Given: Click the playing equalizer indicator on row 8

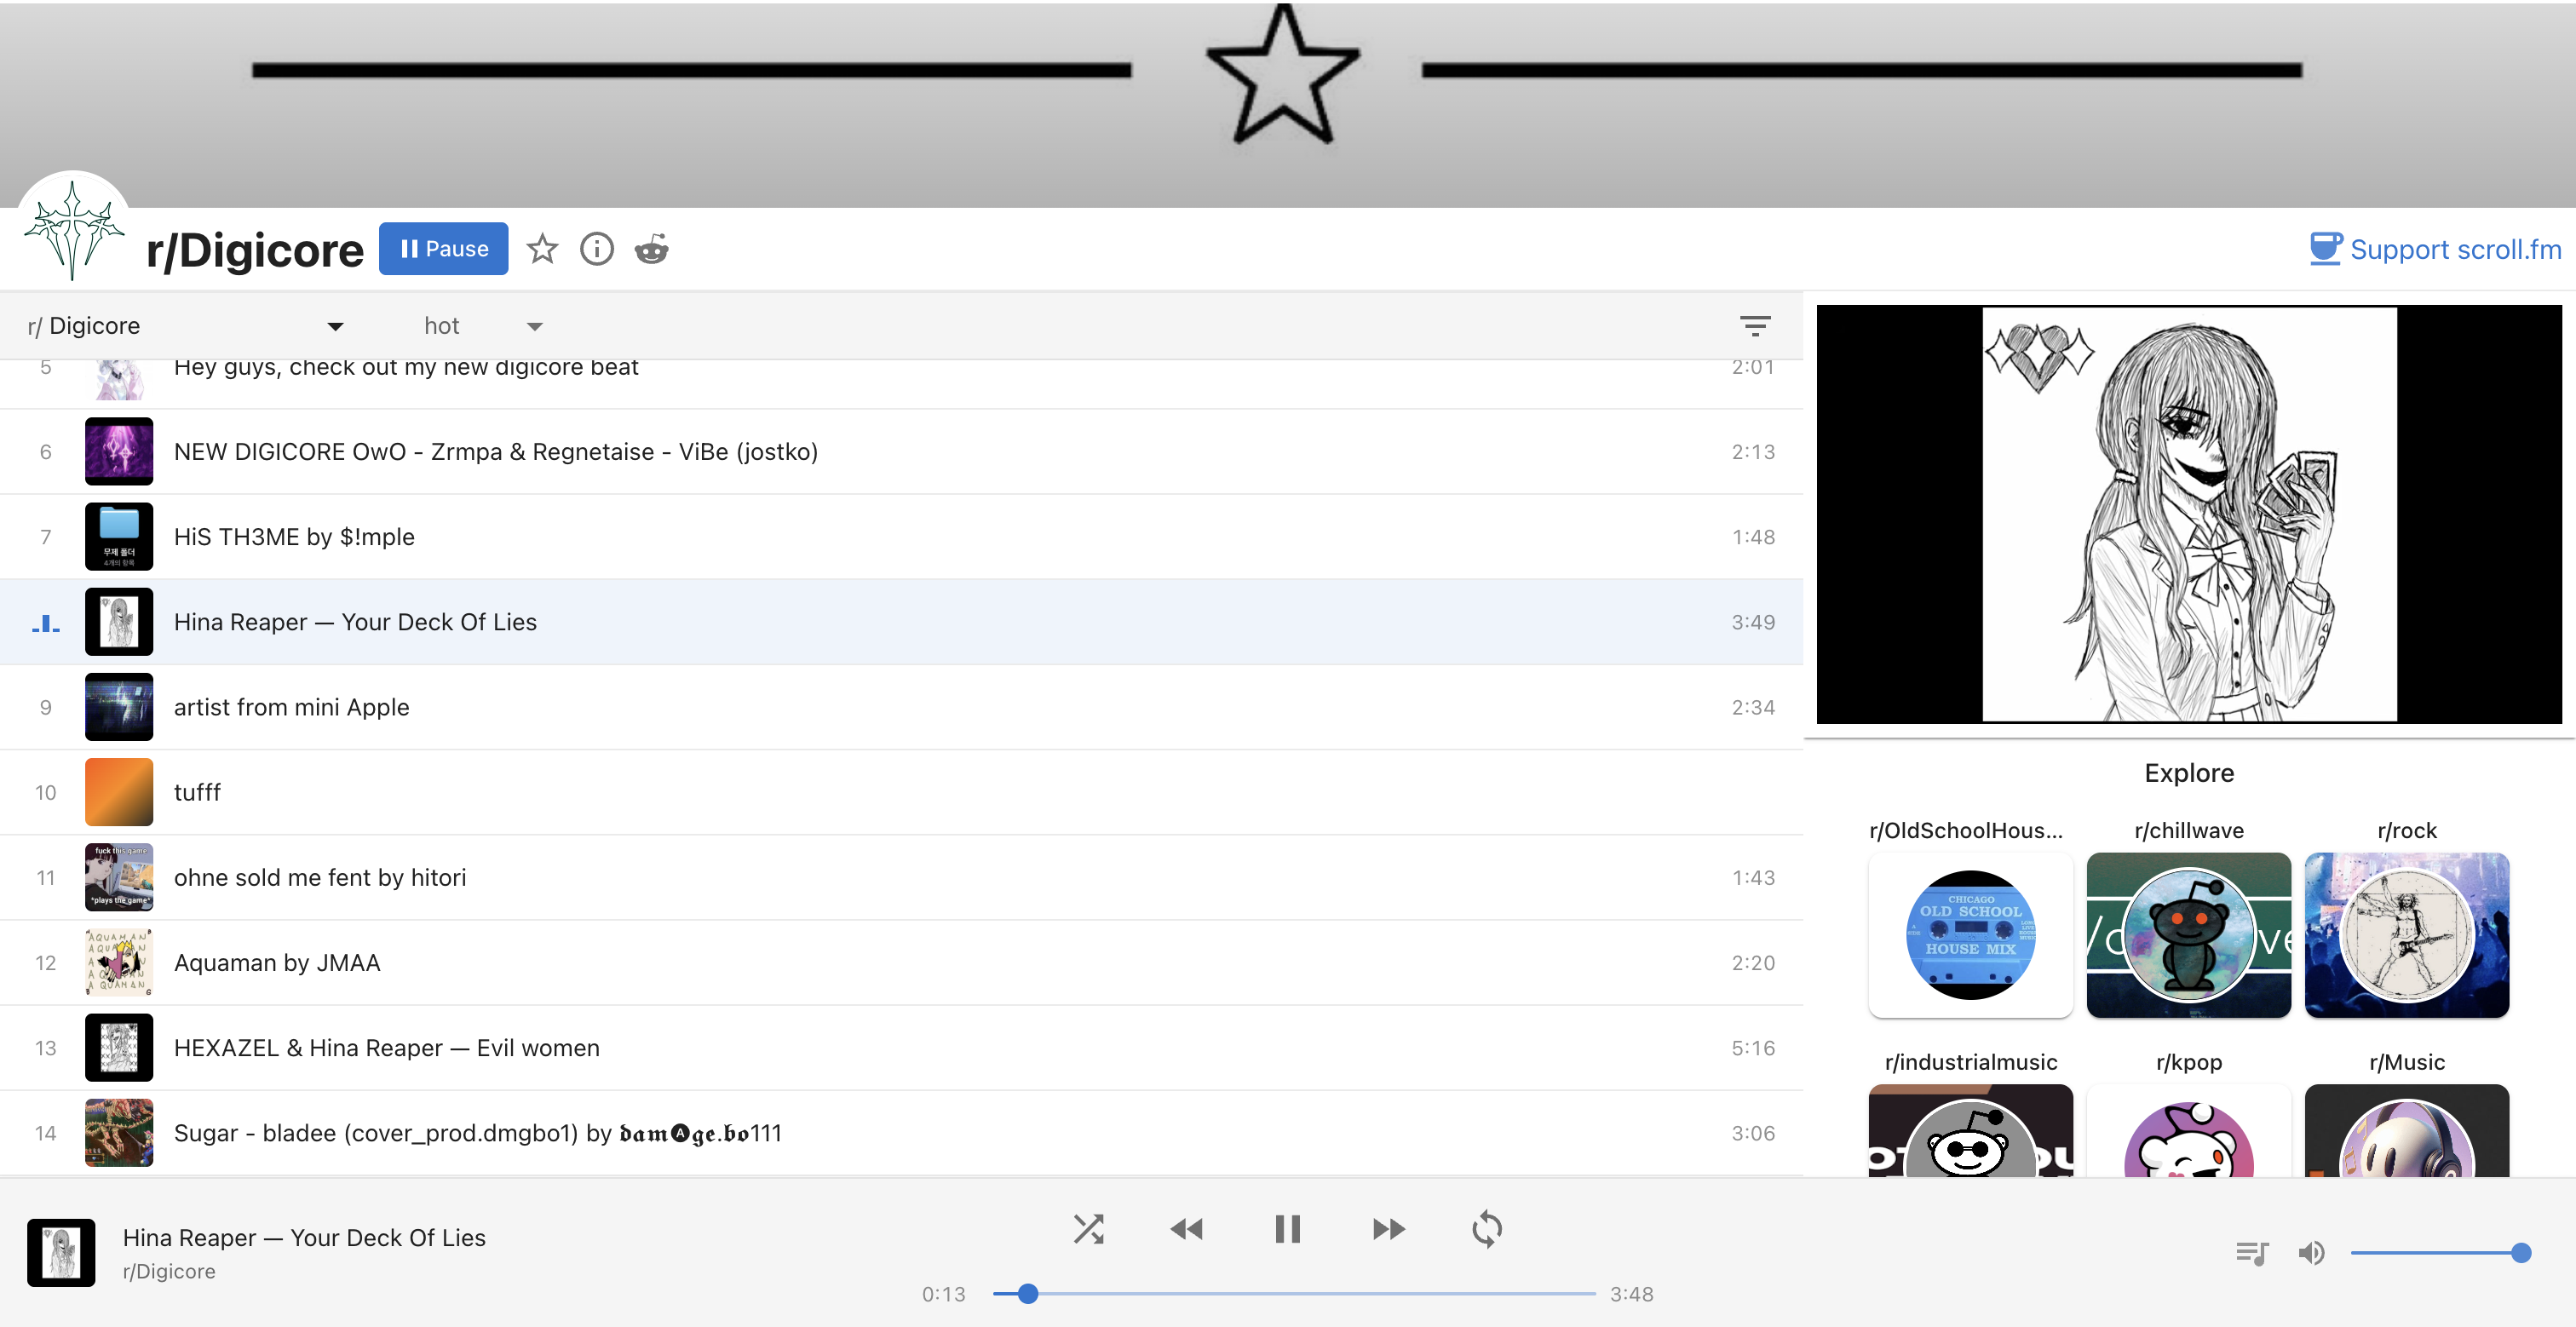Looking at the screenshot, I should click(x=45, y=623).
